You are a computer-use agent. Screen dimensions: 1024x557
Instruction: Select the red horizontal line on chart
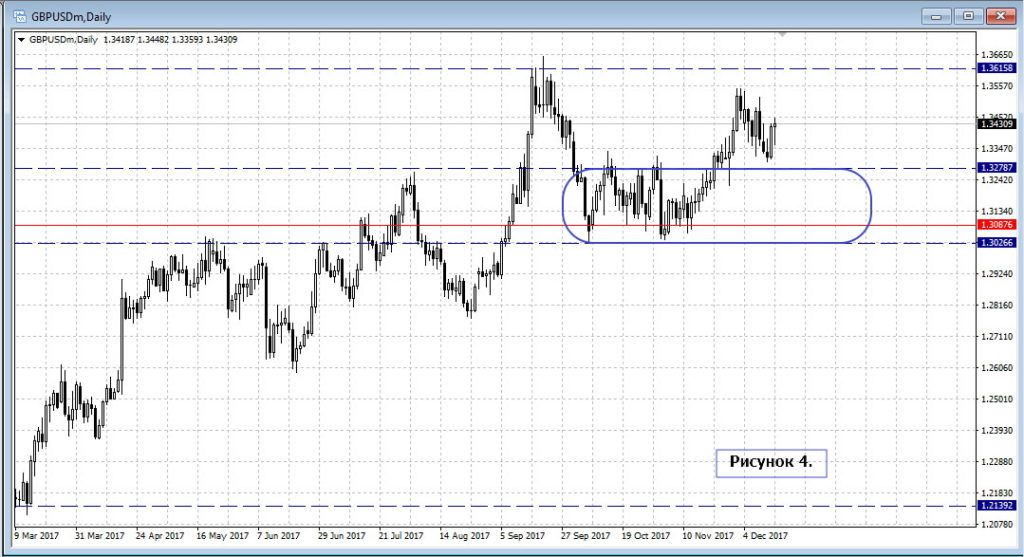[x=300, y=225]
